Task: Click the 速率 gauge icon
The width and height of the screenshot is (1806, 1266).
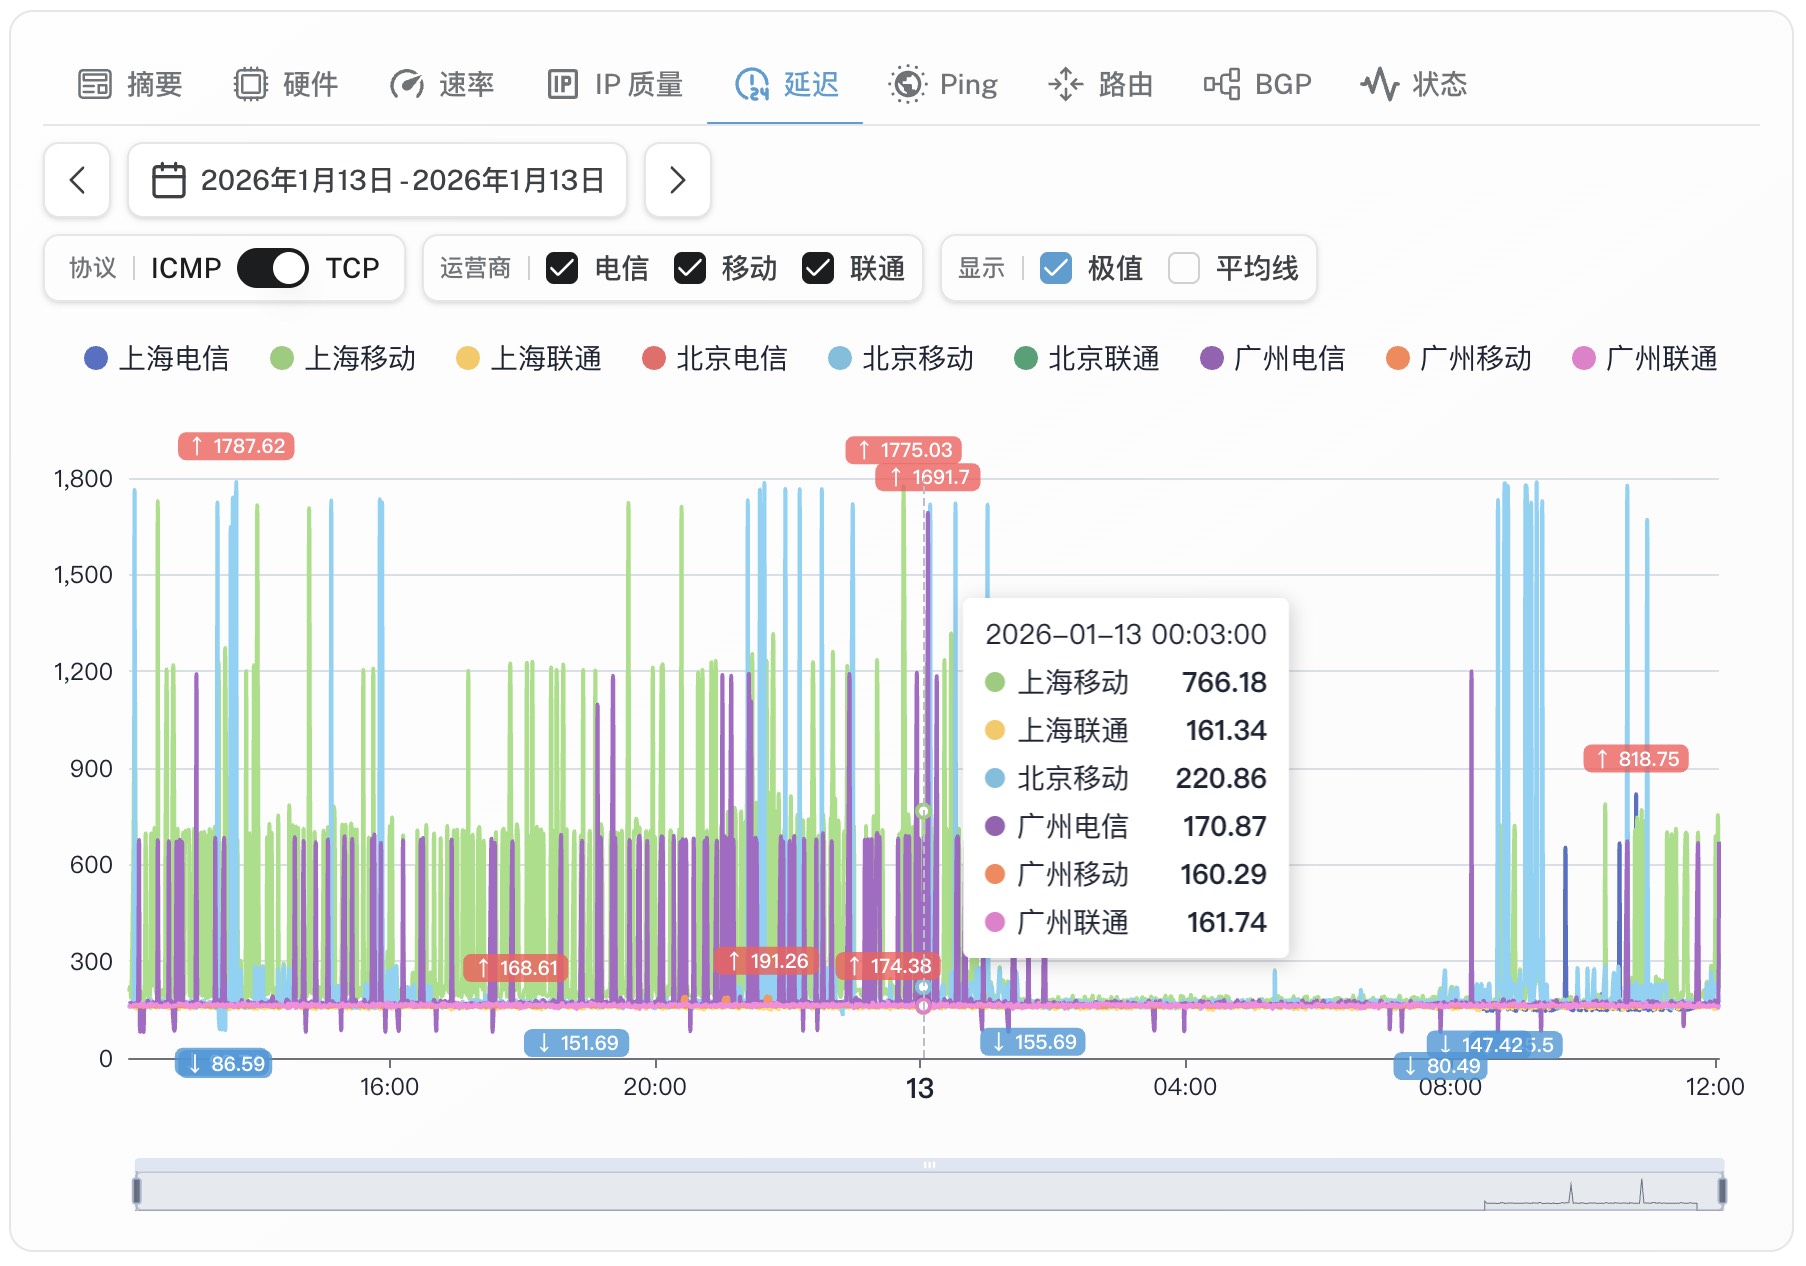Action: pyautogui.click(x=406, y=84)
